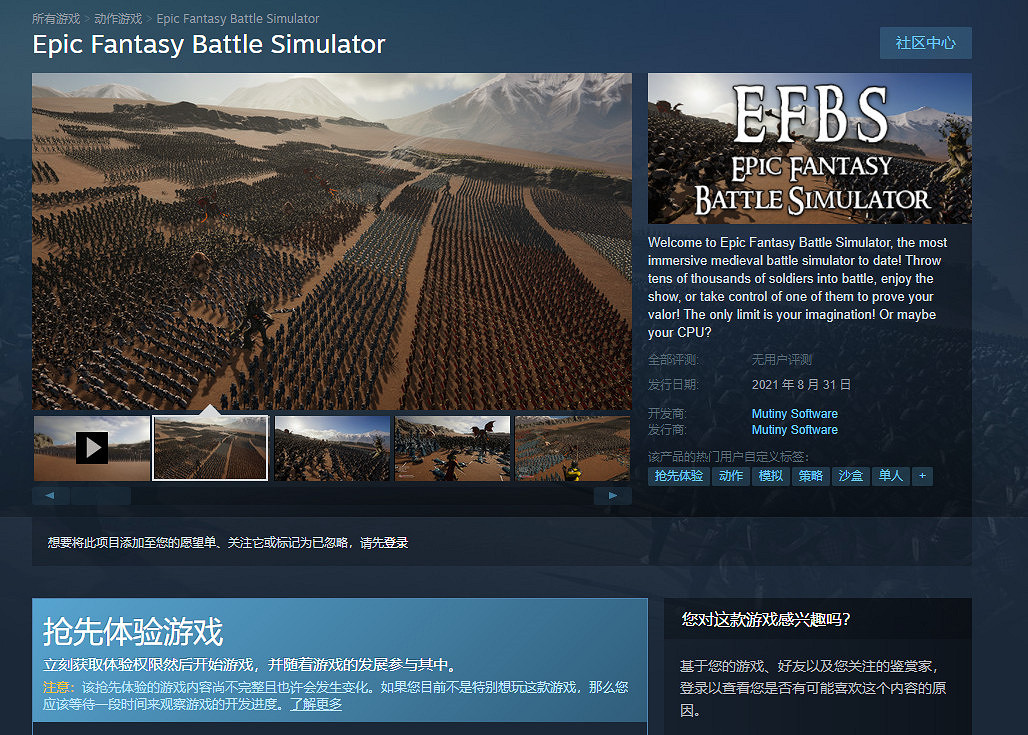This screenshot has height=735, width=1028.
Task: Select the 策略 tag
Action: [x=811, y=476]
